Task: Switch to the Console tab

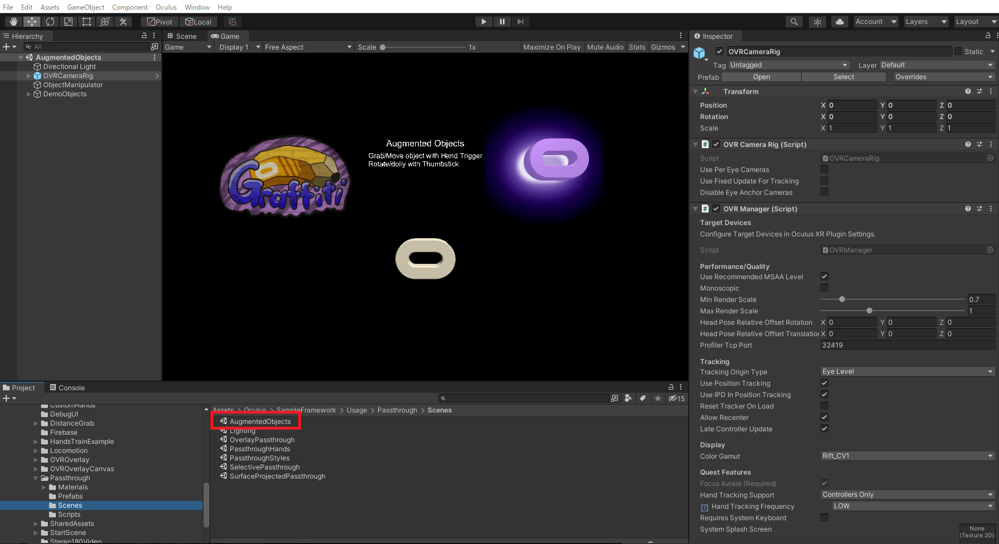Action: [67, 388]
